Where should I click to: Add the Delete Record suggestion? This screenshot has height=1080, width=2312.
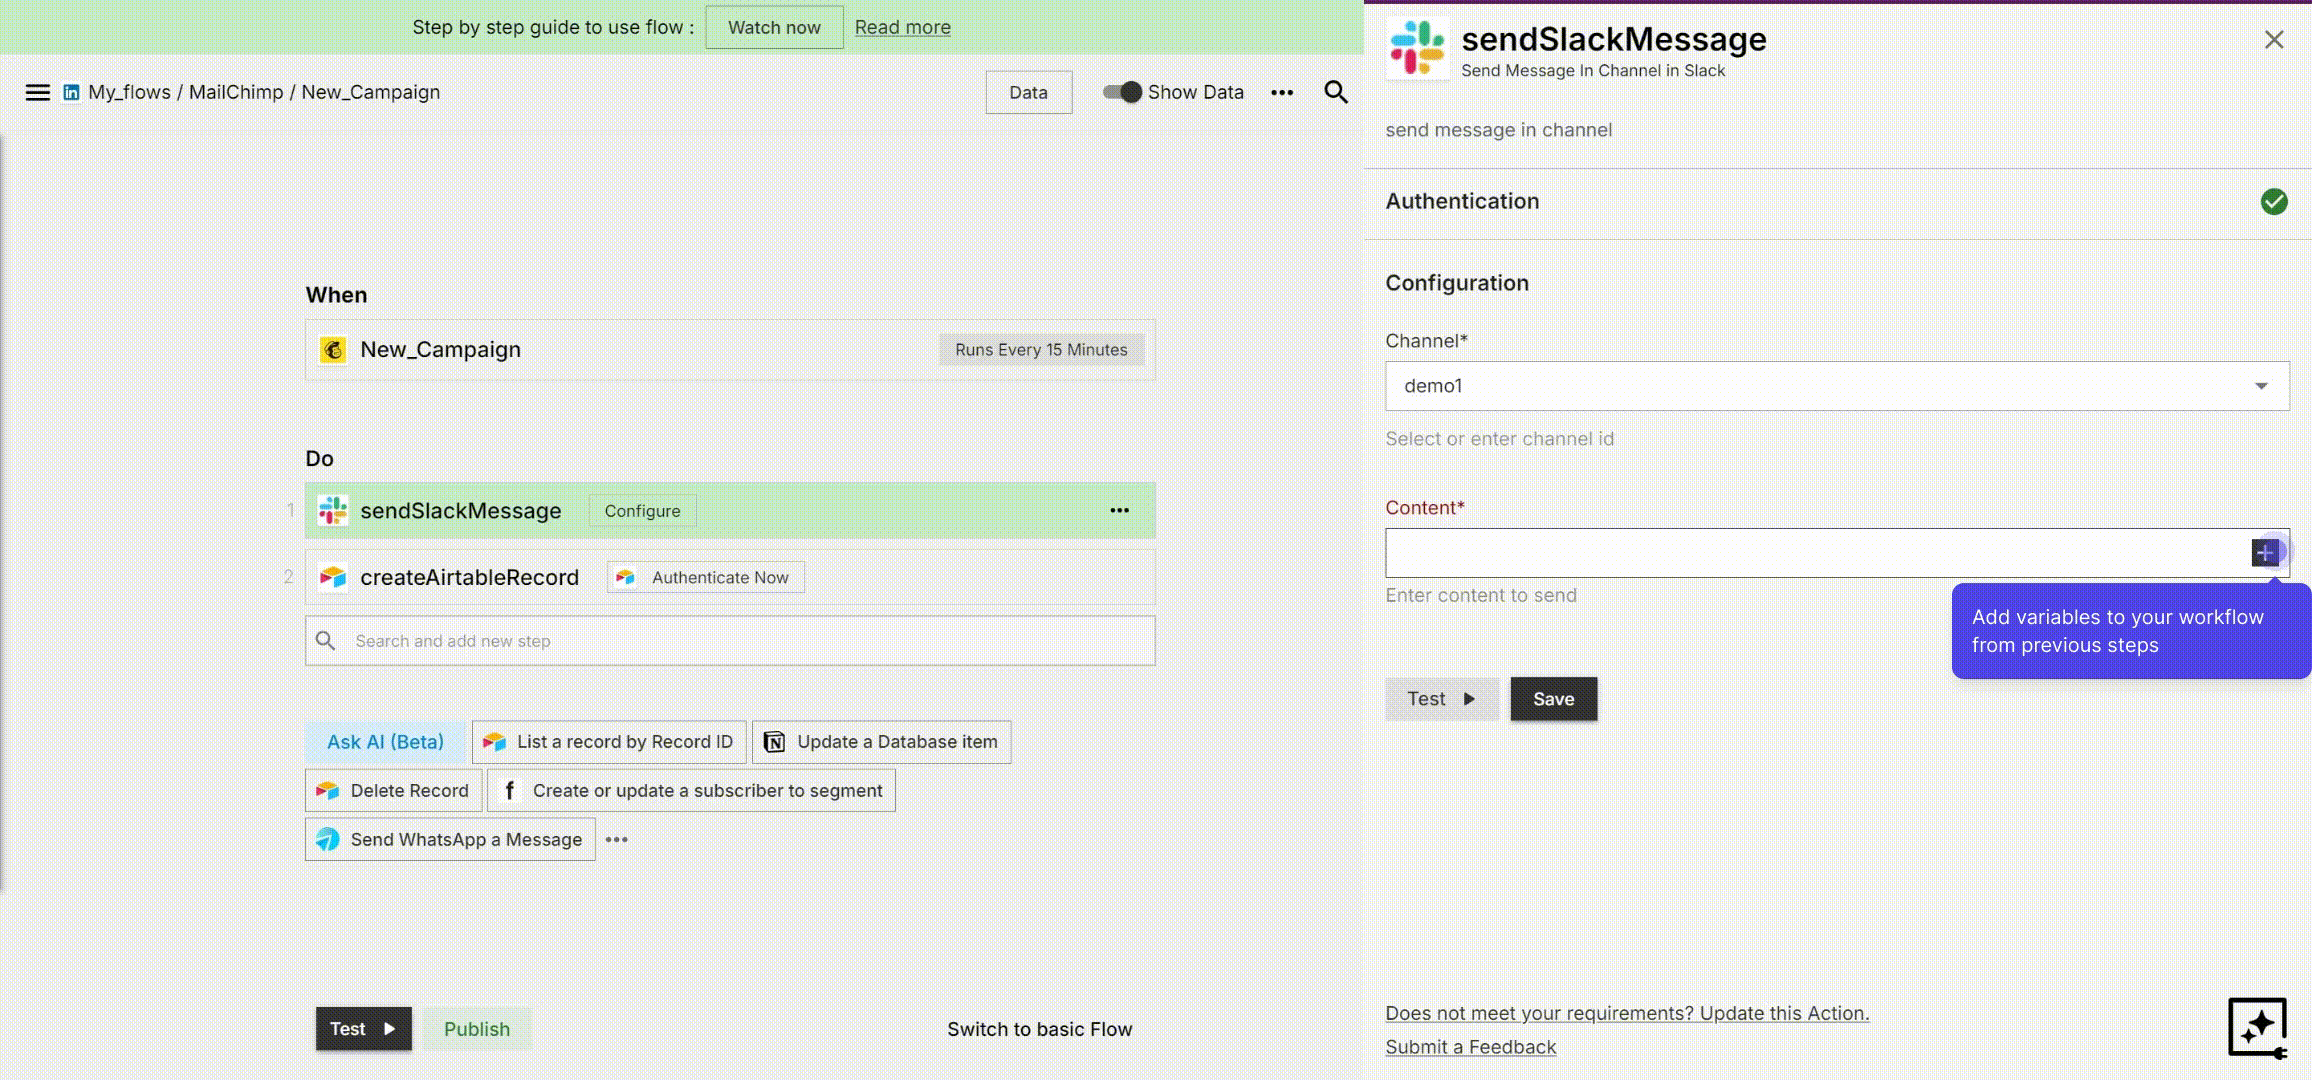(393, 791)
